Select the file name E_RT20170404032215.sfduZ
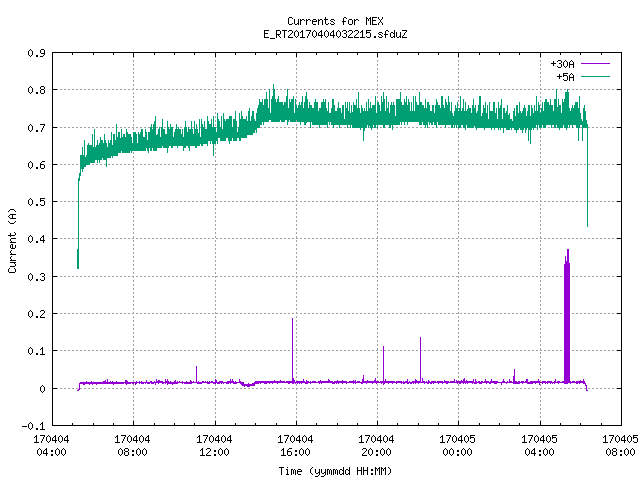 coord(335,34)
